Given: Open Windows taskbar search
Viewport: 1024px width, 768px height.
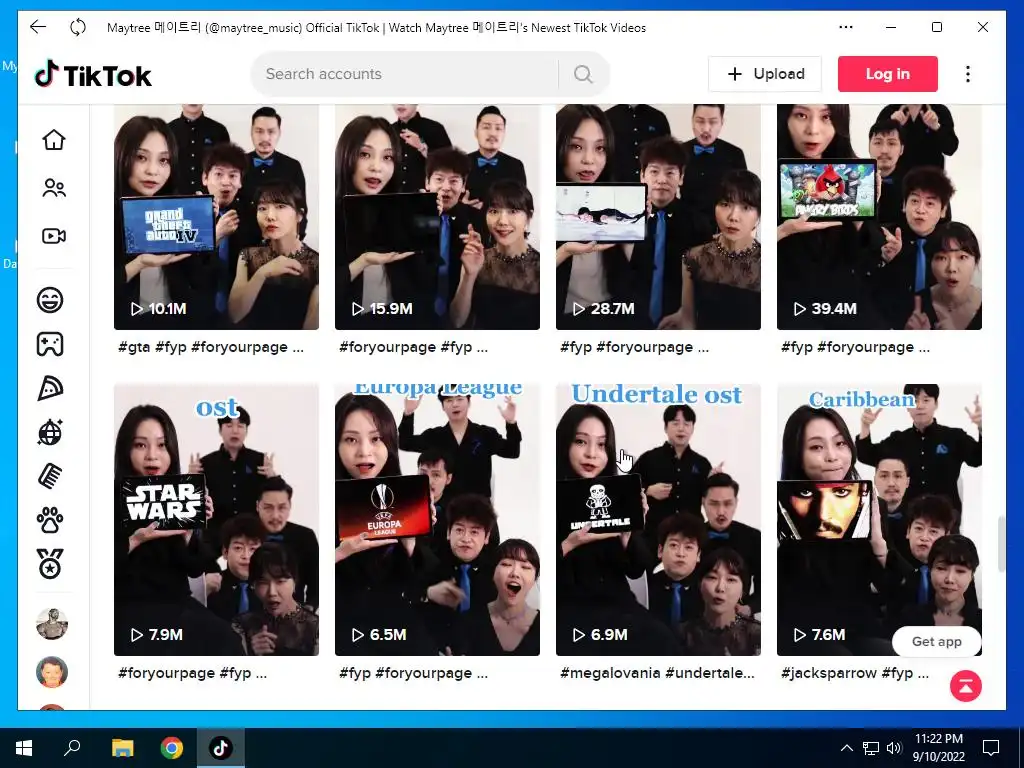Looking at the screenshot, I should click(72, 748).
